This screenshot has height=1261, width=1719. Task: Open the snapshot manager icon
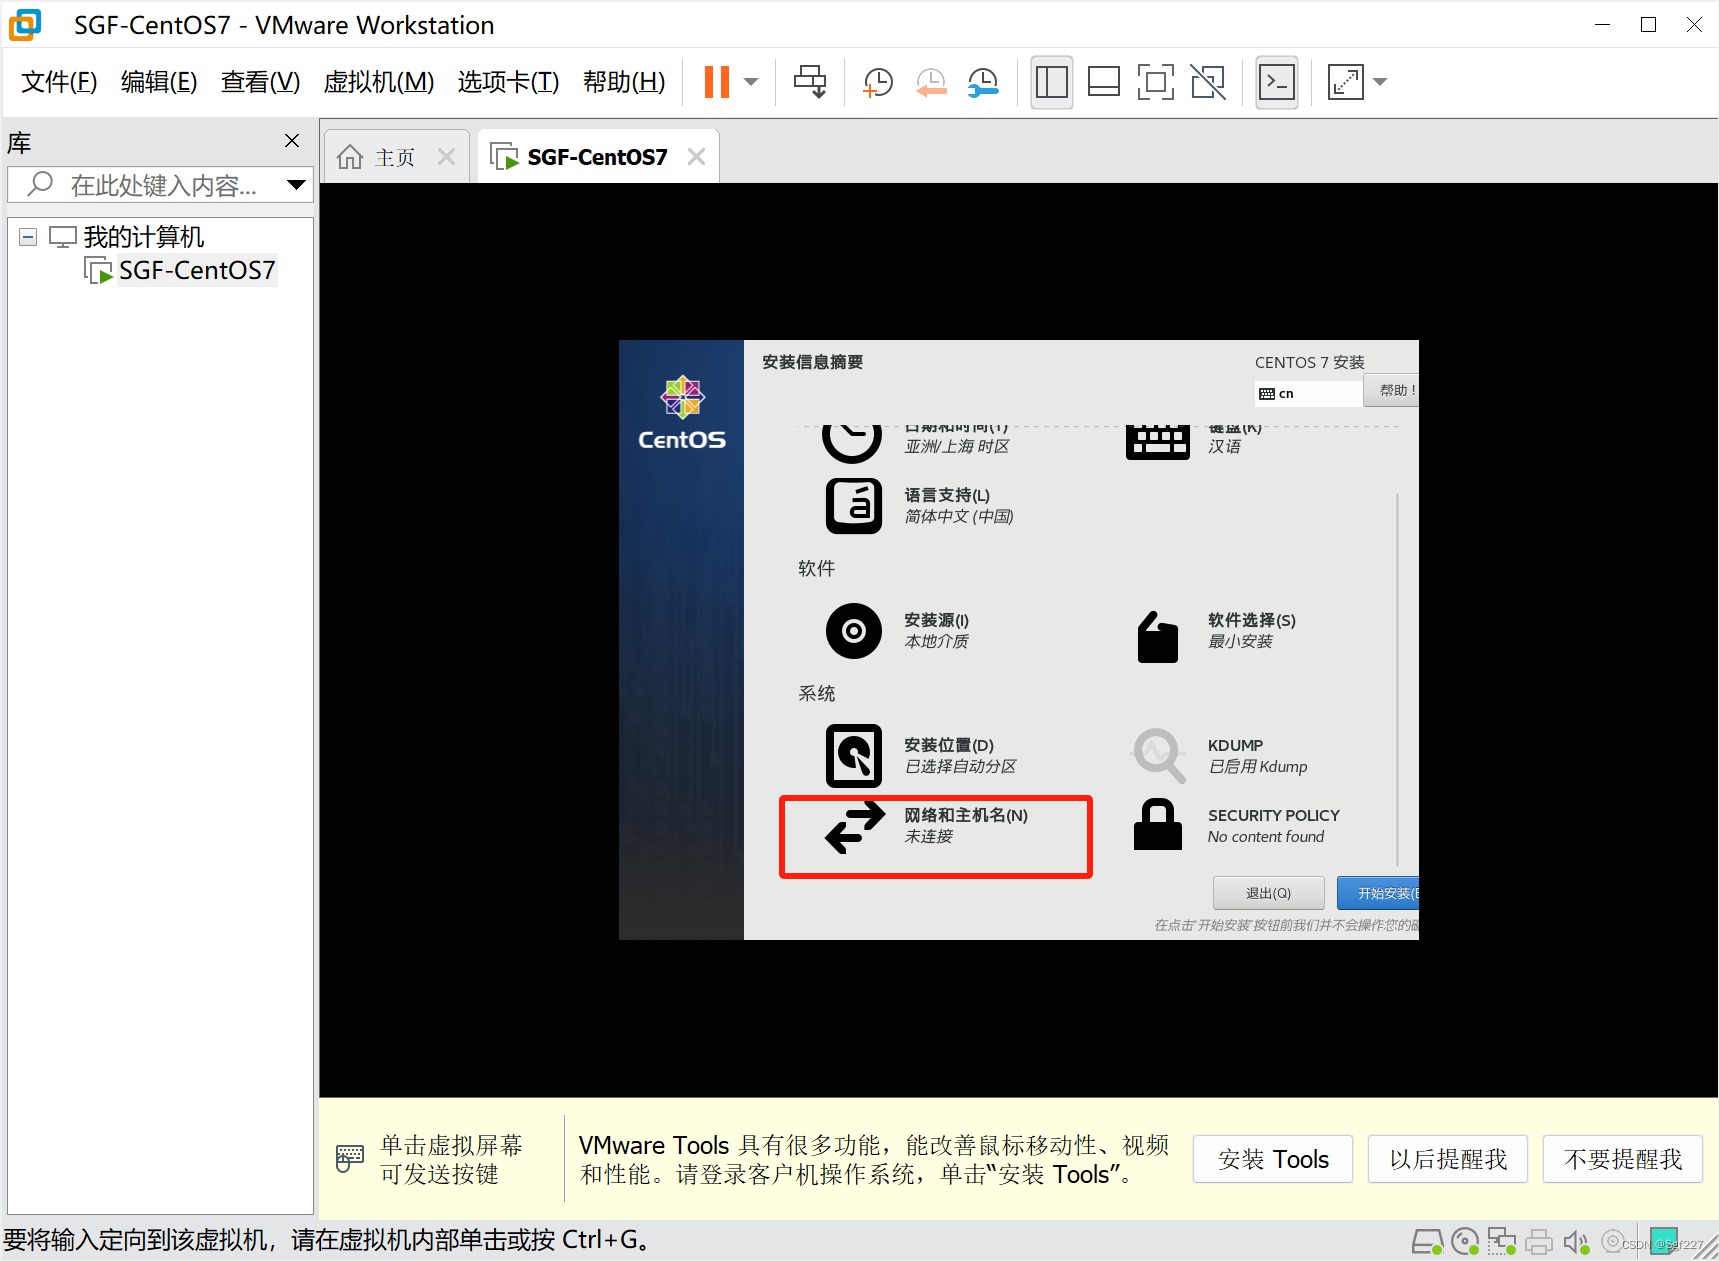[983, 82]
